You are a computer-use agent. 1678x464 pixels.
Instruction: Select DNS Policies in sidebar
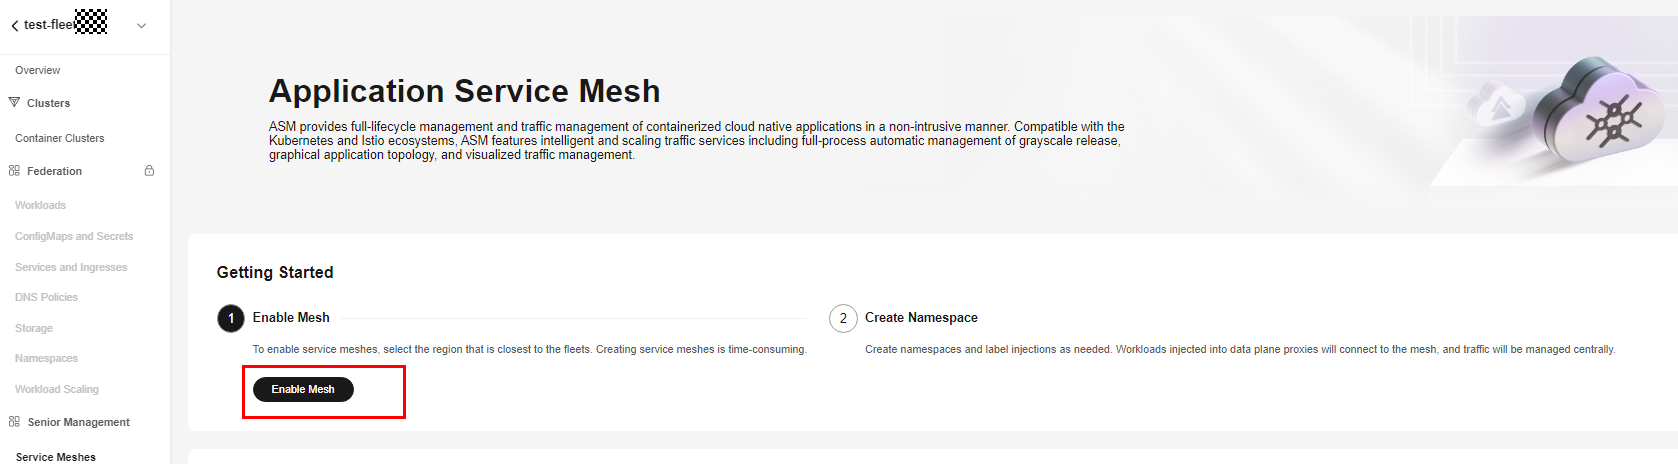[x=46, y=297]
